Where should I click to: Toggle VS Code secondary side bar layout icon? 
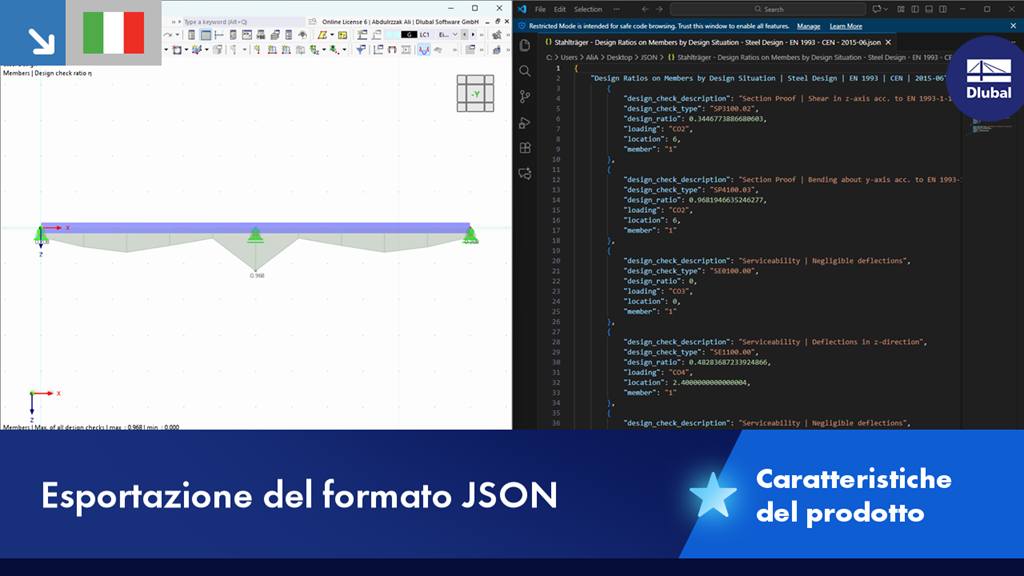(943, 9)
